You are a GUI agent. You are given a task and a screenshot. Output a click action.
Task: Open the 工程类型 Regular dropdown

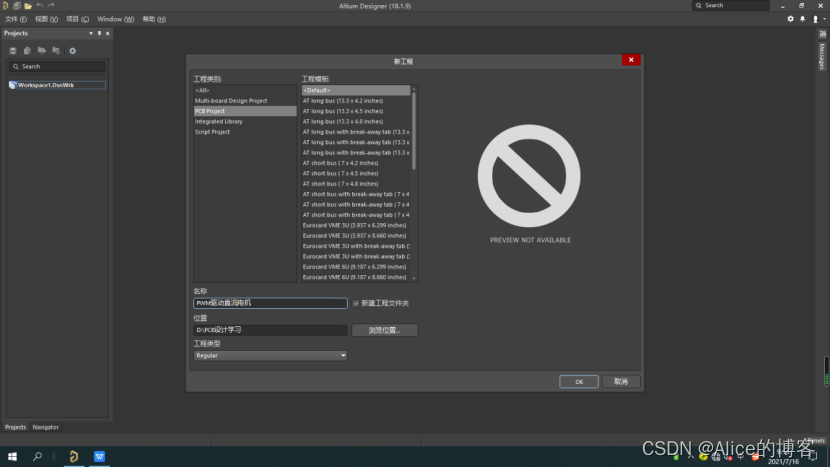click(x=270, y=356)
